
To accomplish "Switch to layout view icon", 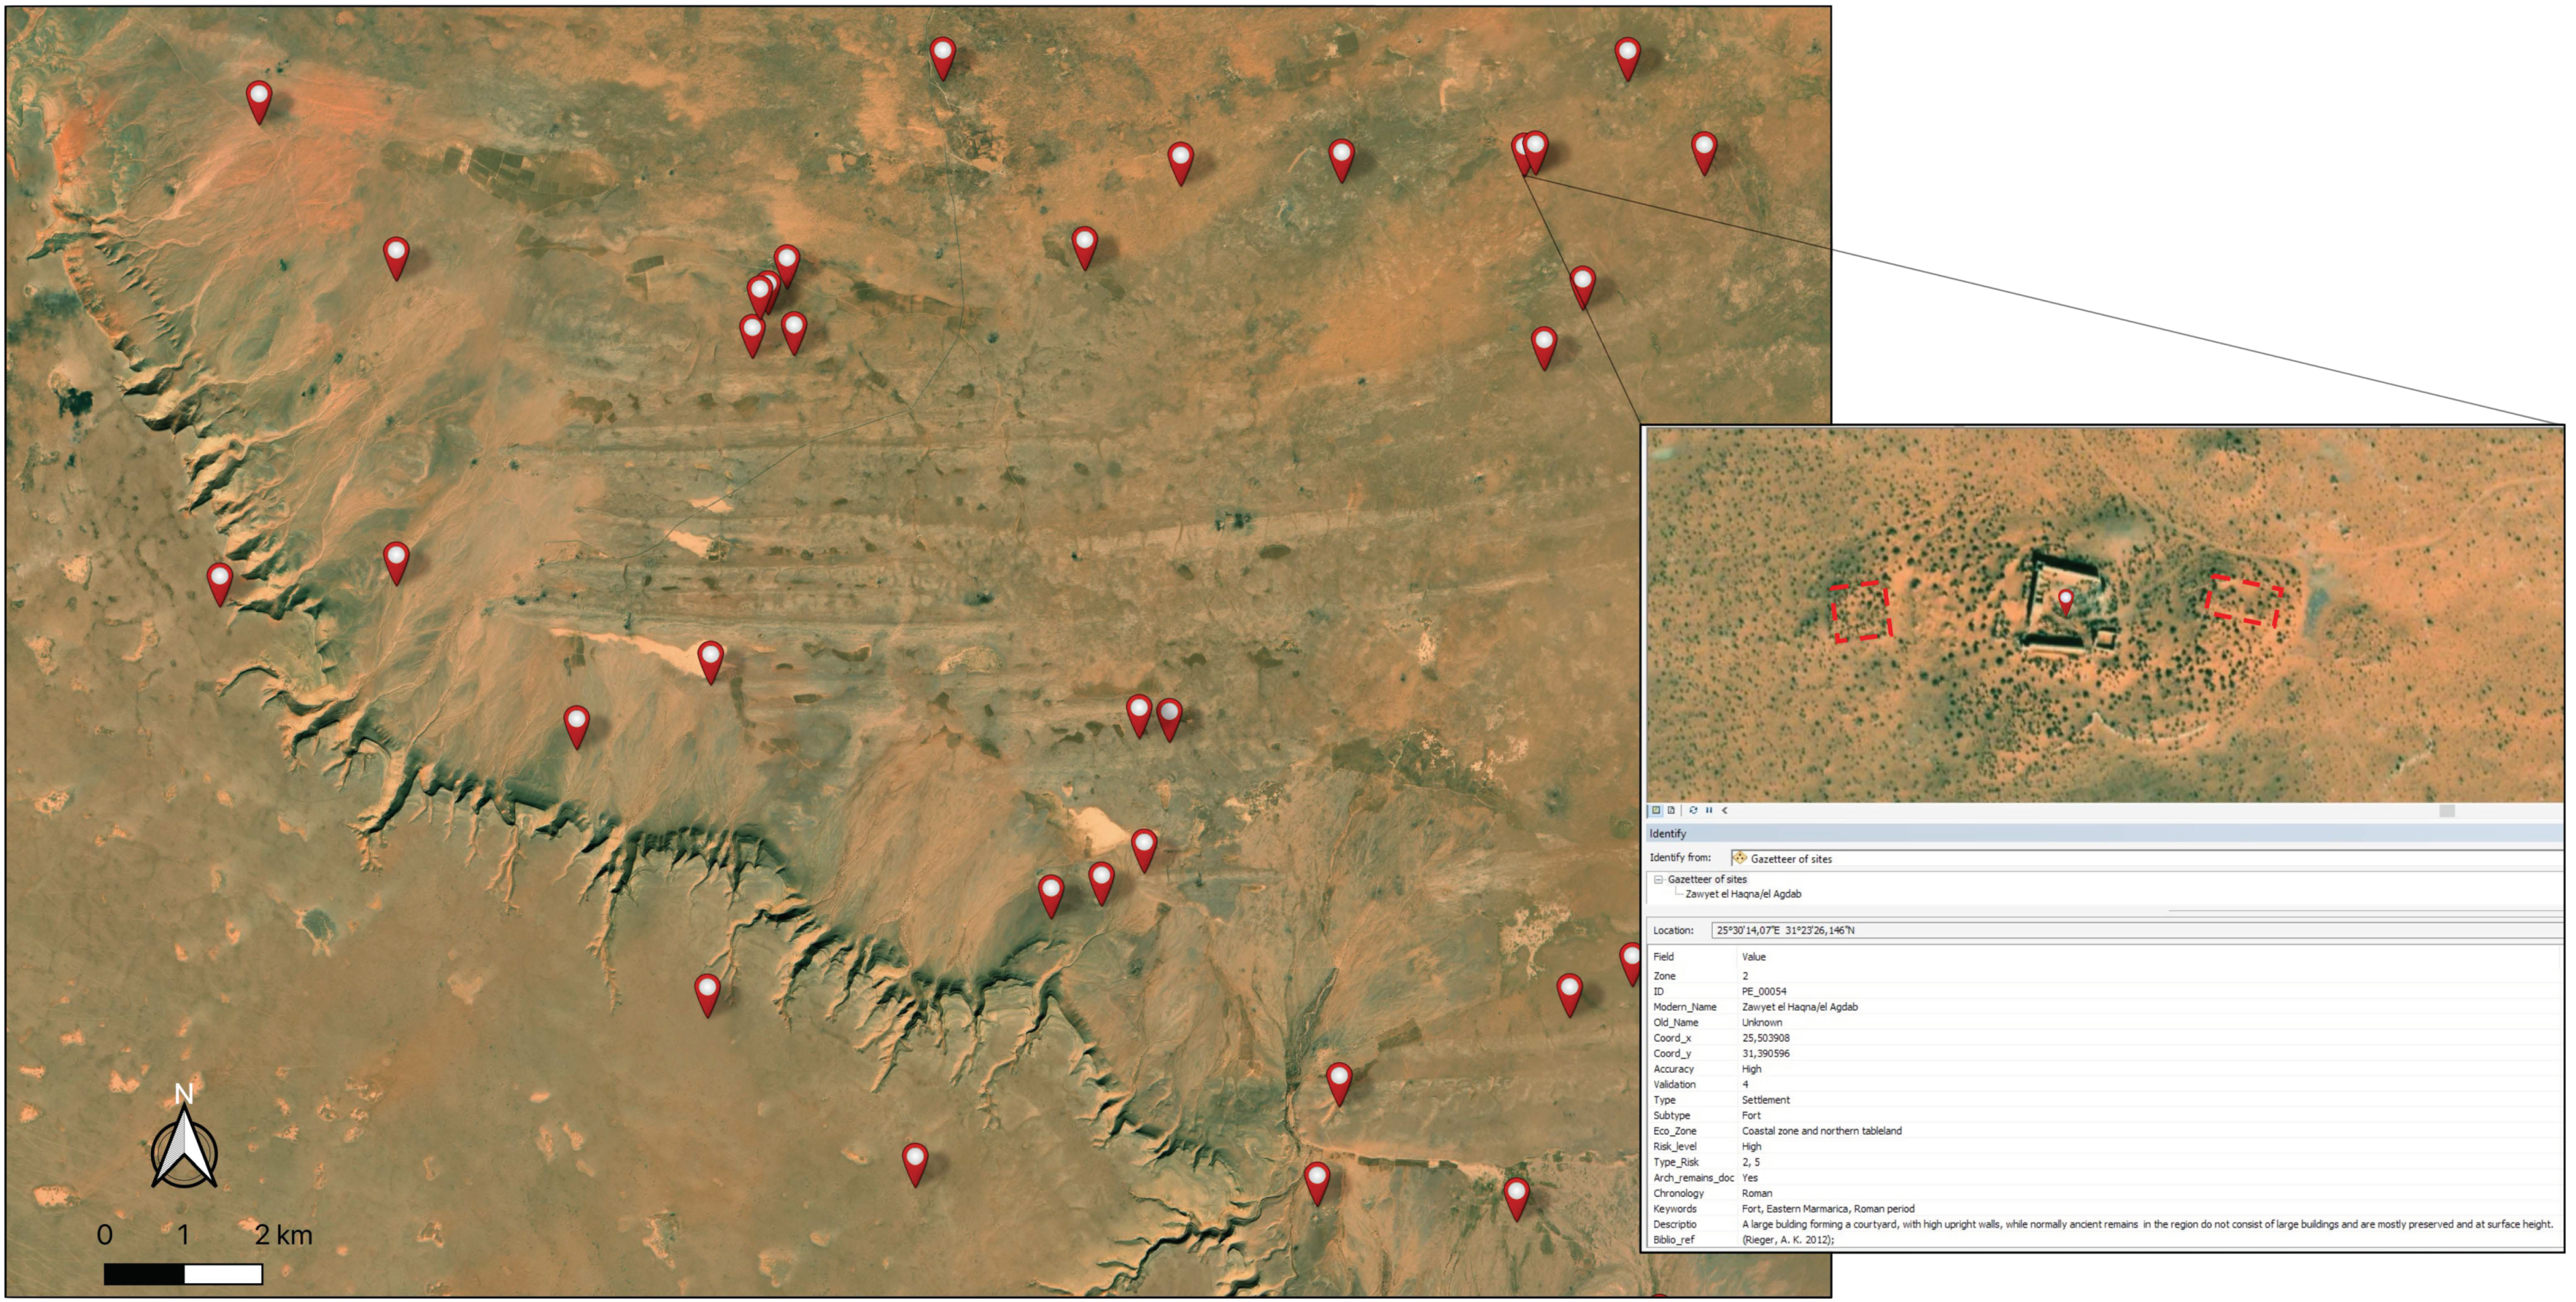I will pos(1671,810).
